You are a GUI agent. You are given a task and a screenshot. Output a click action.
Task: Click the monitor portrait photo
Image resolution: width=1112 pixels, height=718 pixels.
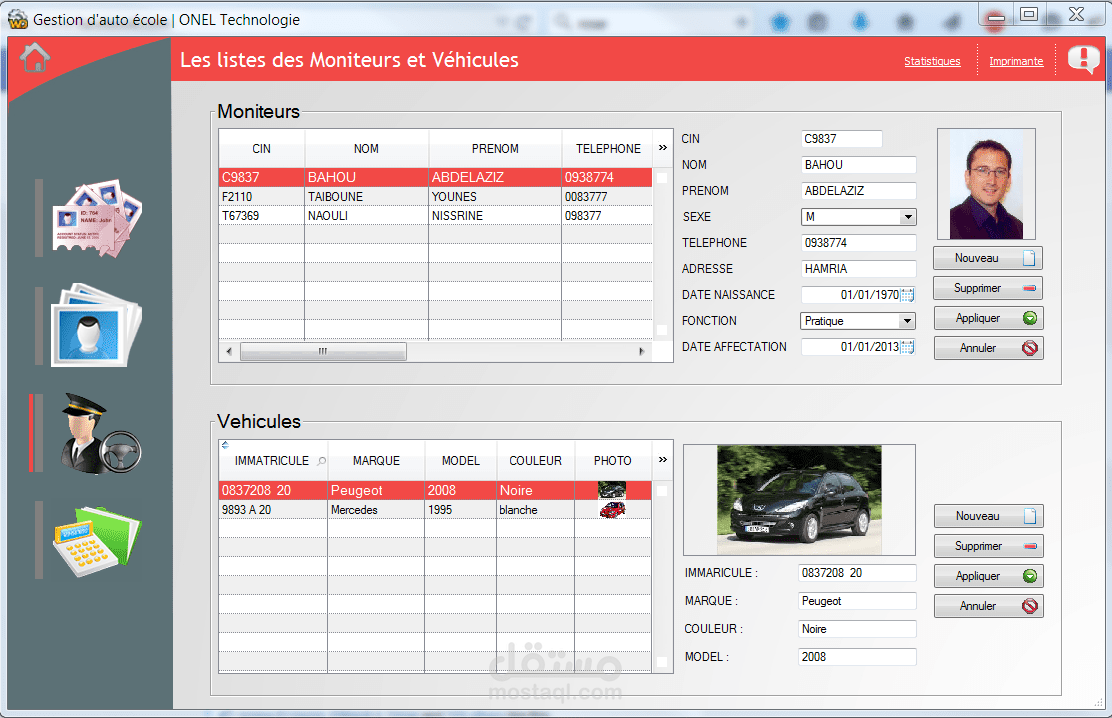click(x=986, y=184)
